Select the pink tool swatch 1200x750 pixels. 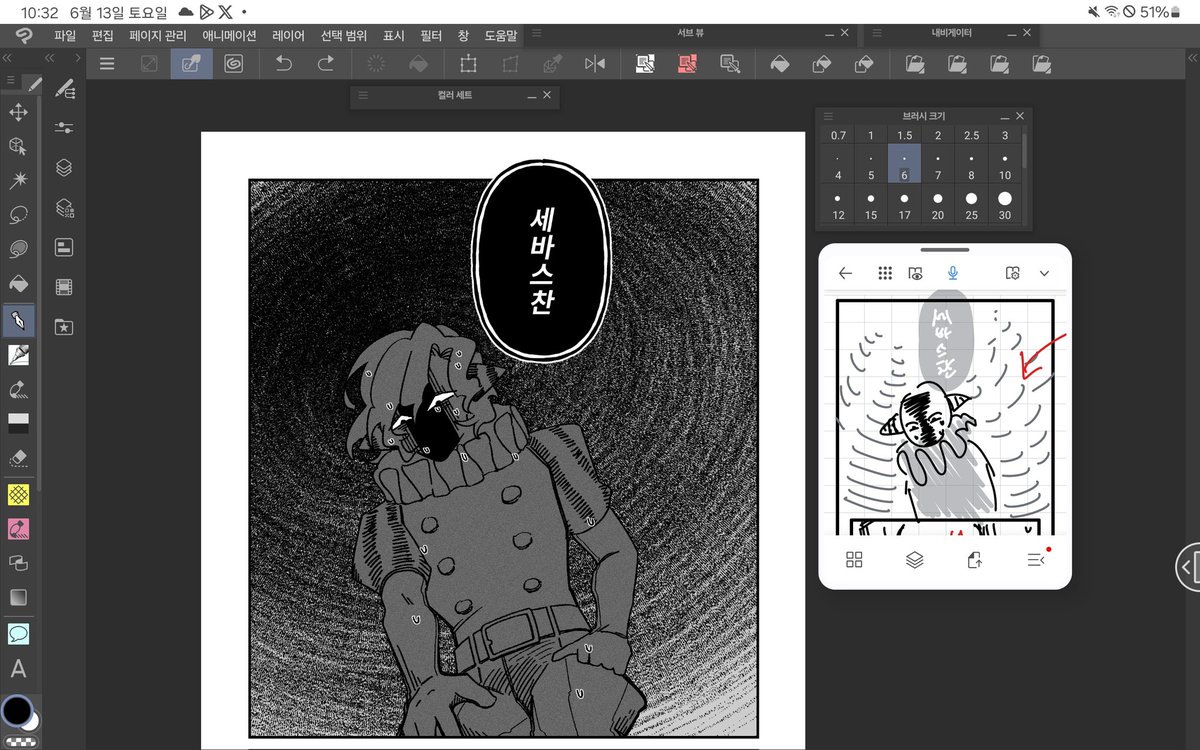(x=18, y=528)
